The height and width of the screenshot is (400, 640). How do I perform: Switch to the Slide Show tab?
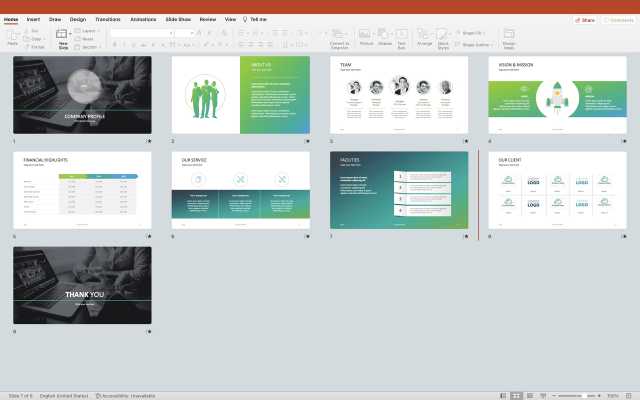coord(179,19)
